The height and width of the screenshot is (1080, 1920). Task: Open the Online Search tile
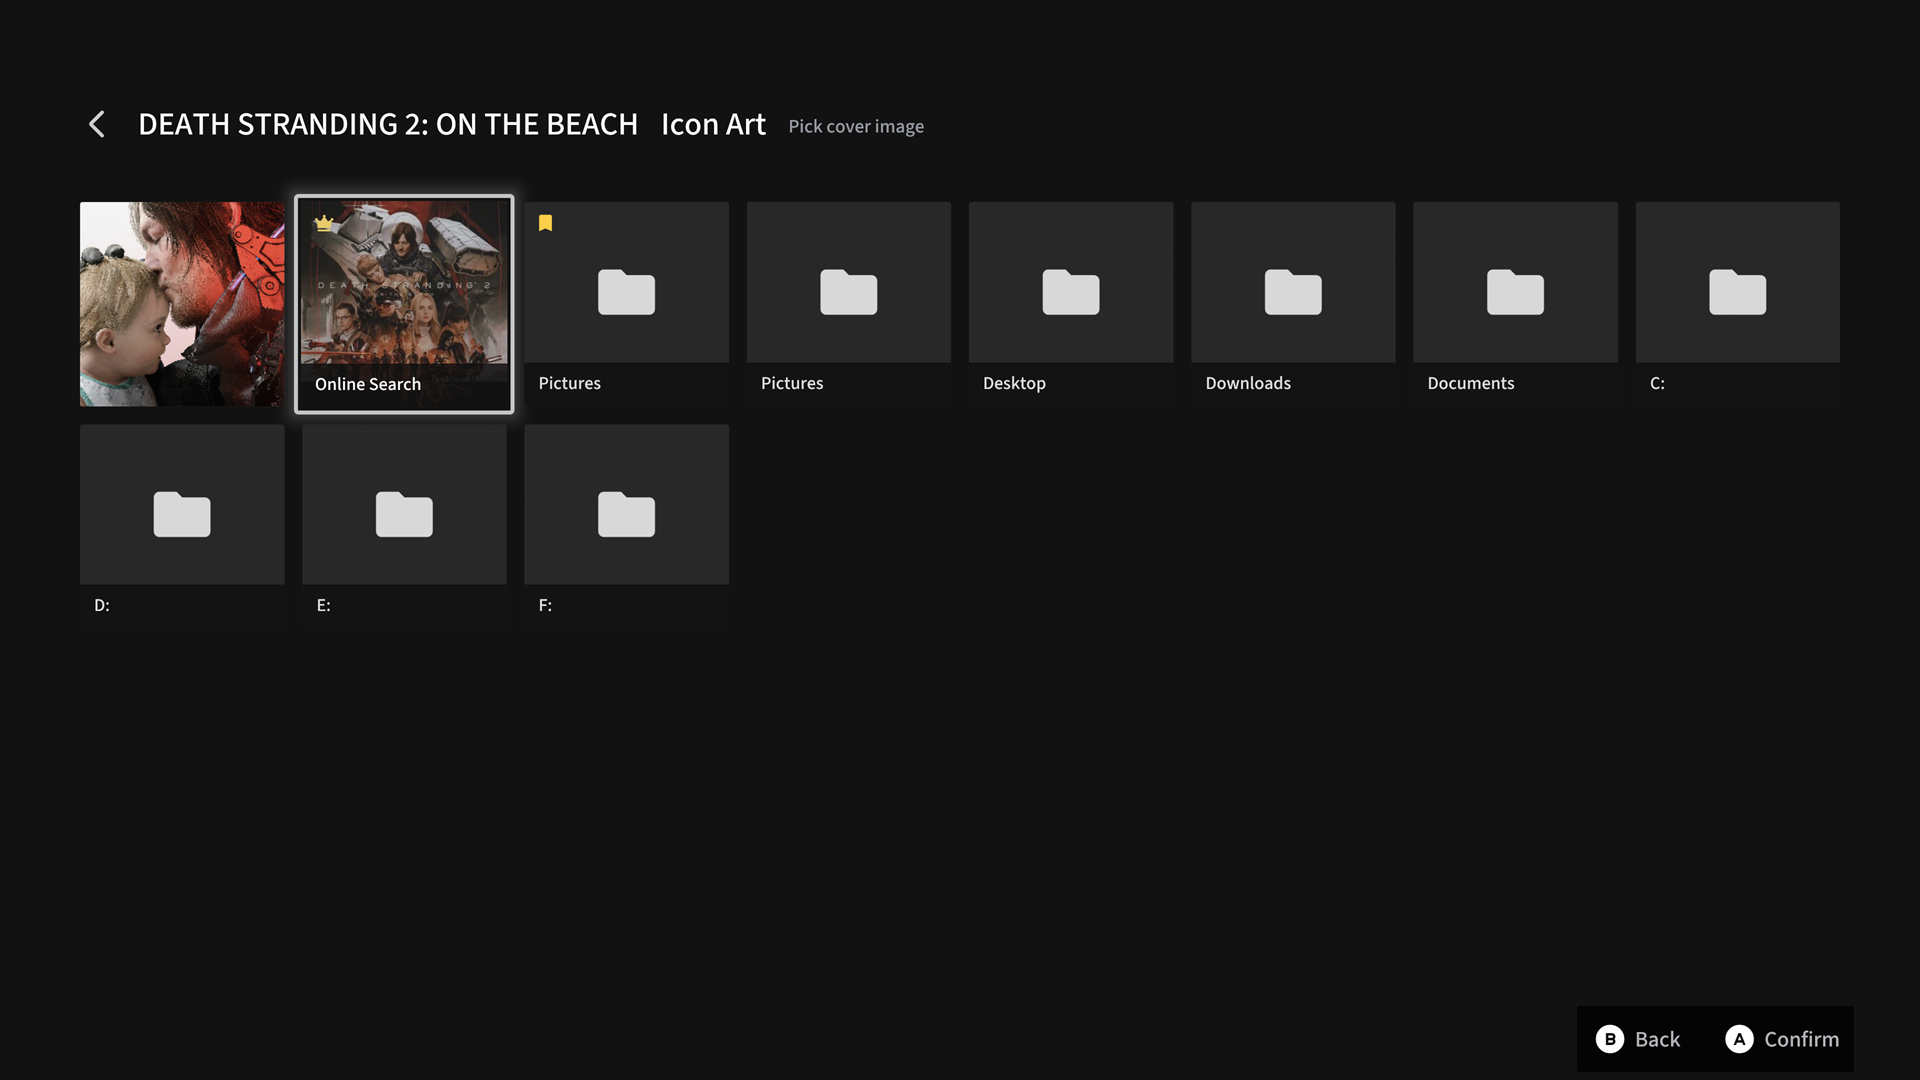pyautogui.click(x=404, y=304)
